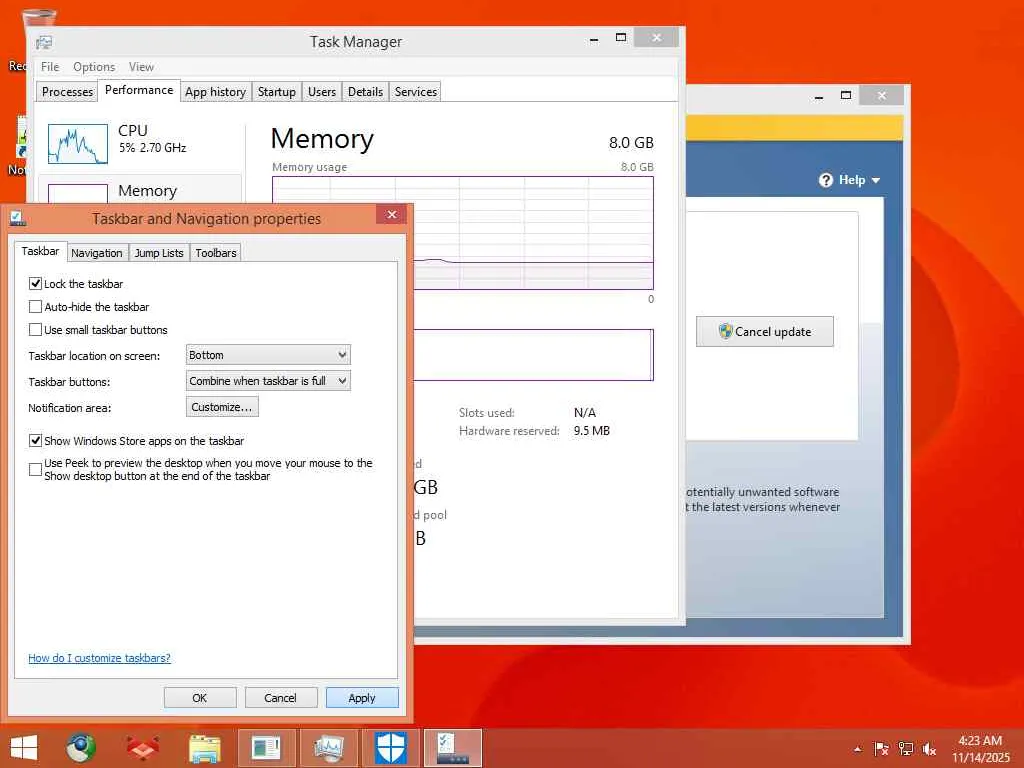Click the muted volume tray icon

pyautogui.click(x=929, y=749)
